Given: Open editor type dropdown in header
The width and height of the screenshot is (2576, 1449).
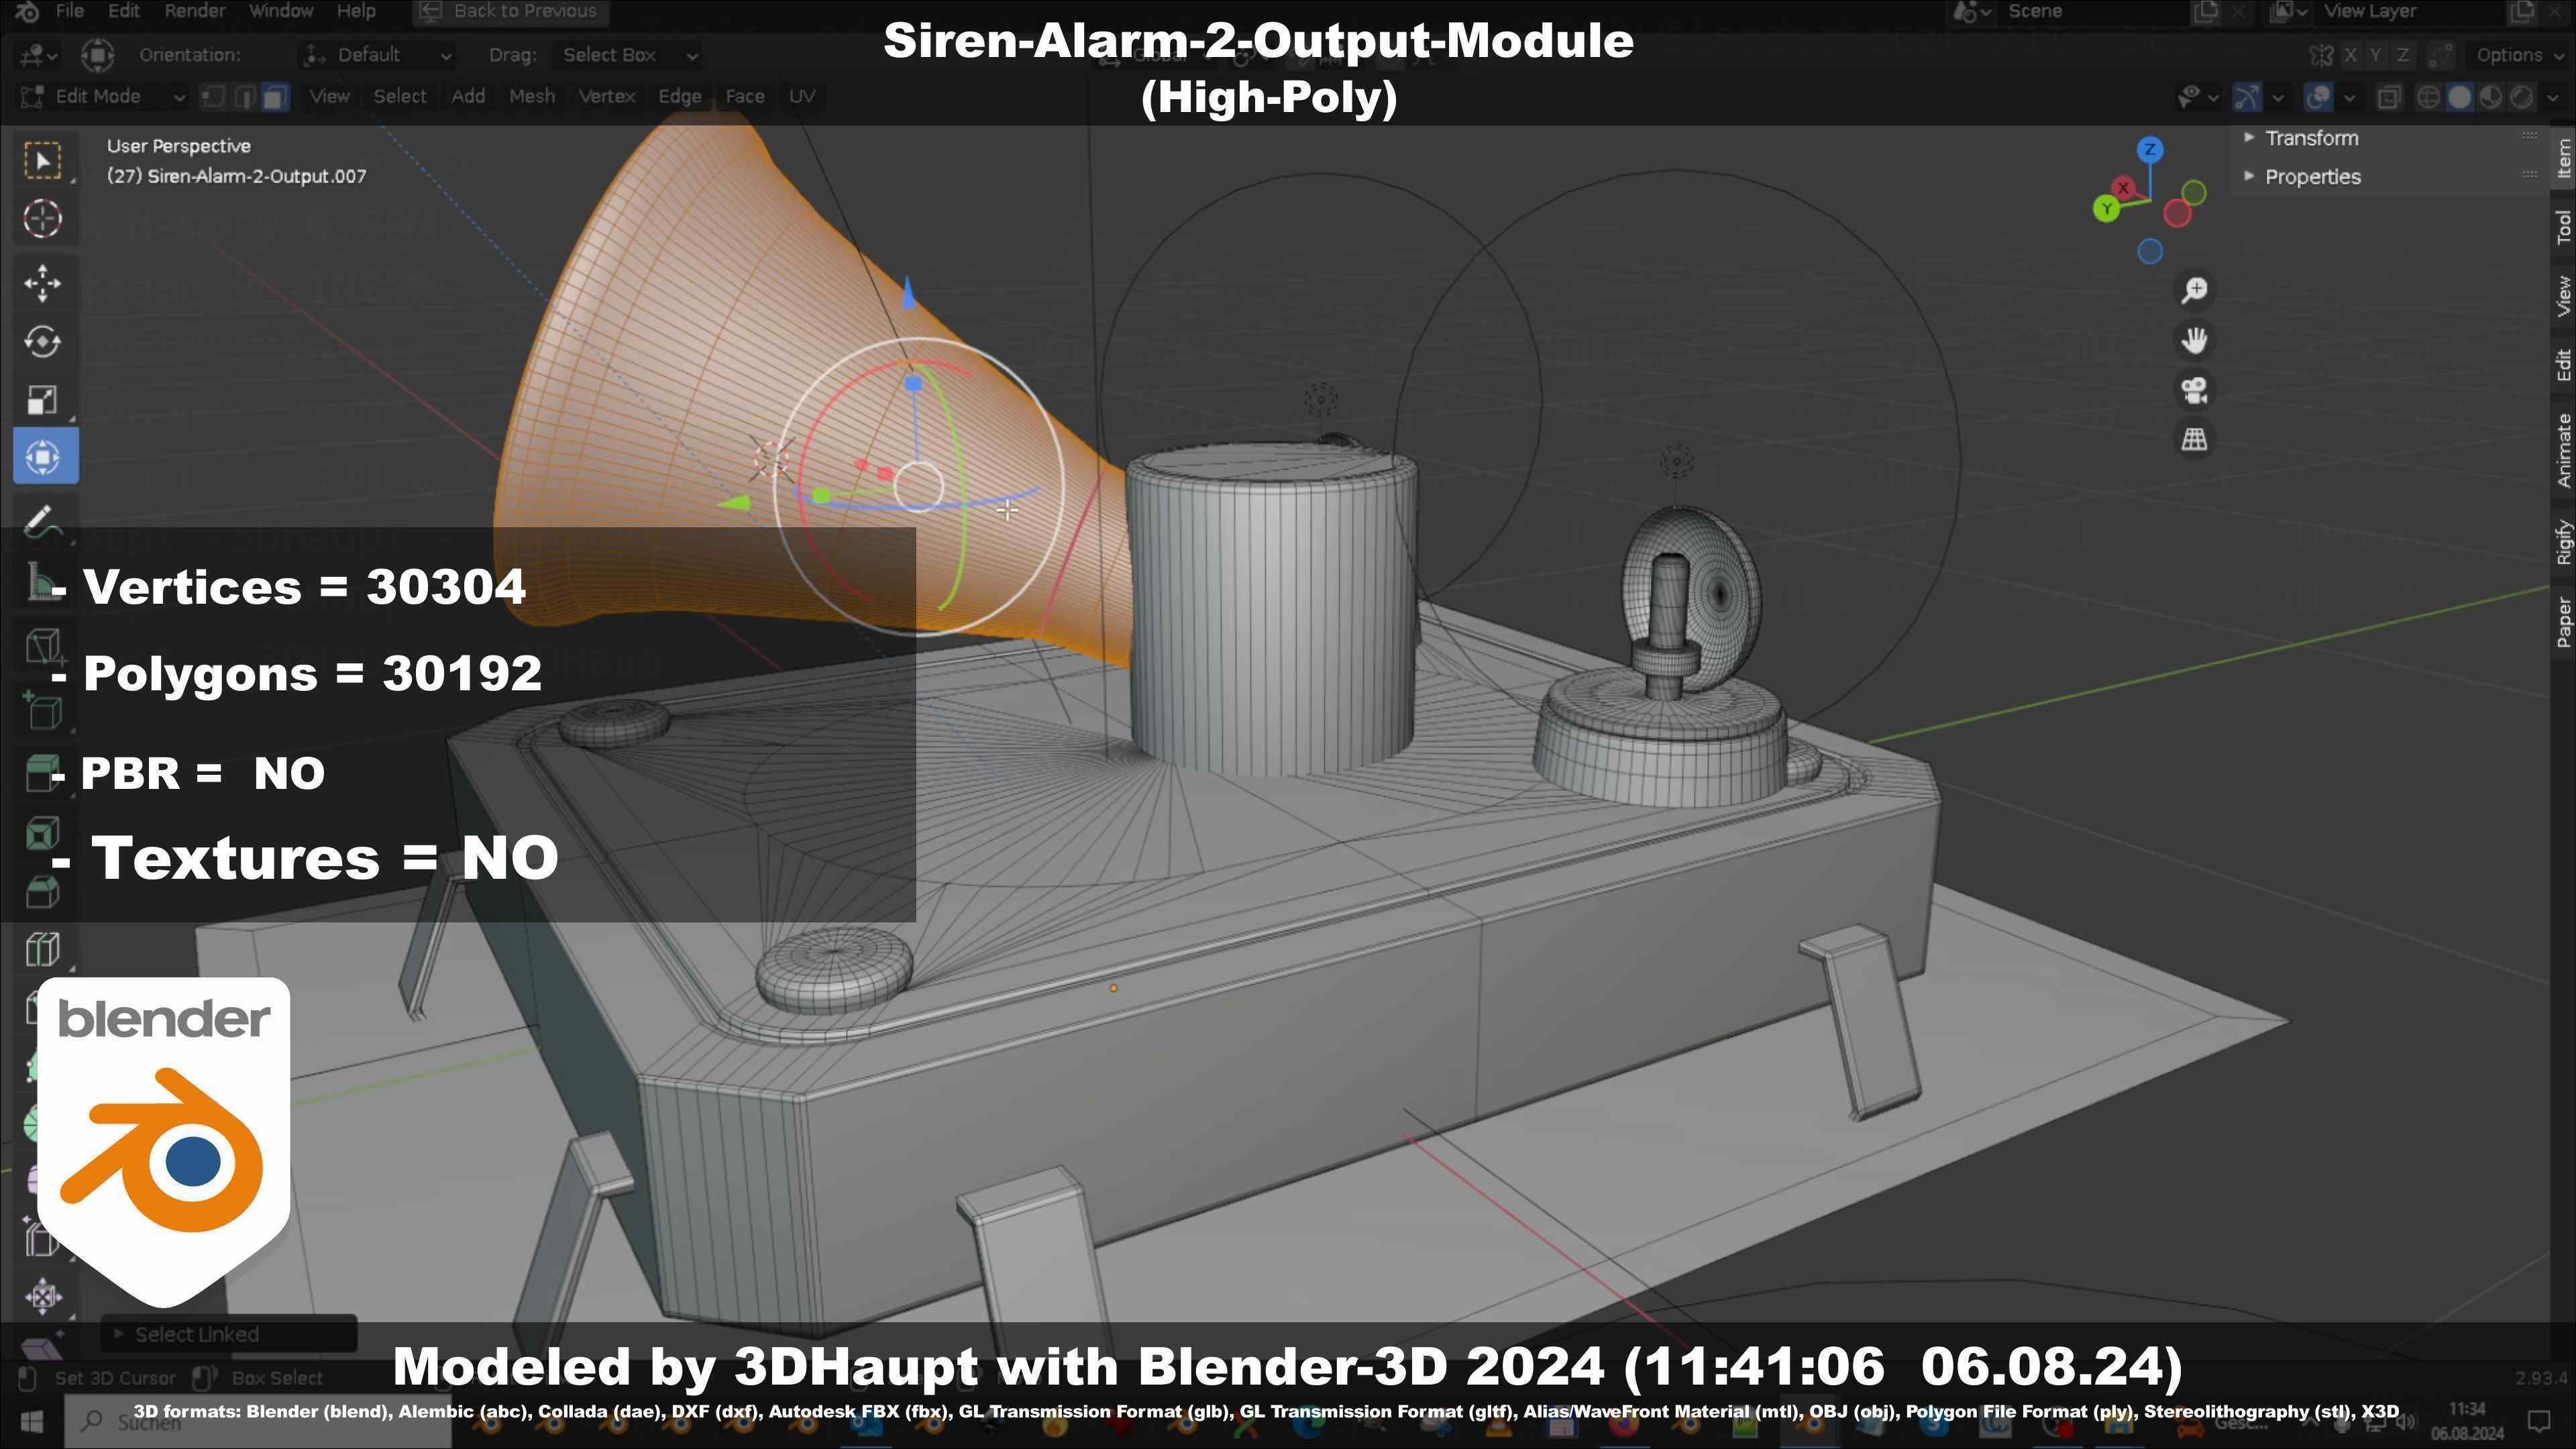Looking at the screenshot, I should pos(39,55).
